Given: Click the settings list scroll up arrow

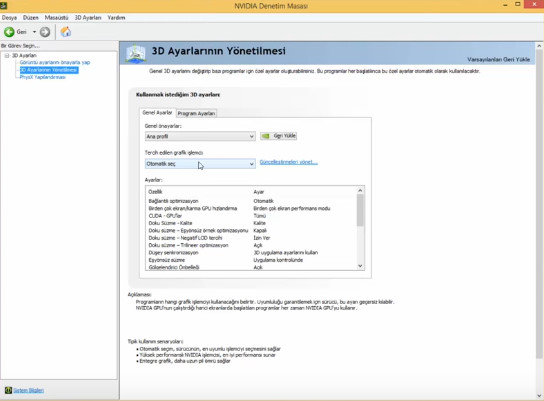Looking at the screenshot, I should point(360,190).
